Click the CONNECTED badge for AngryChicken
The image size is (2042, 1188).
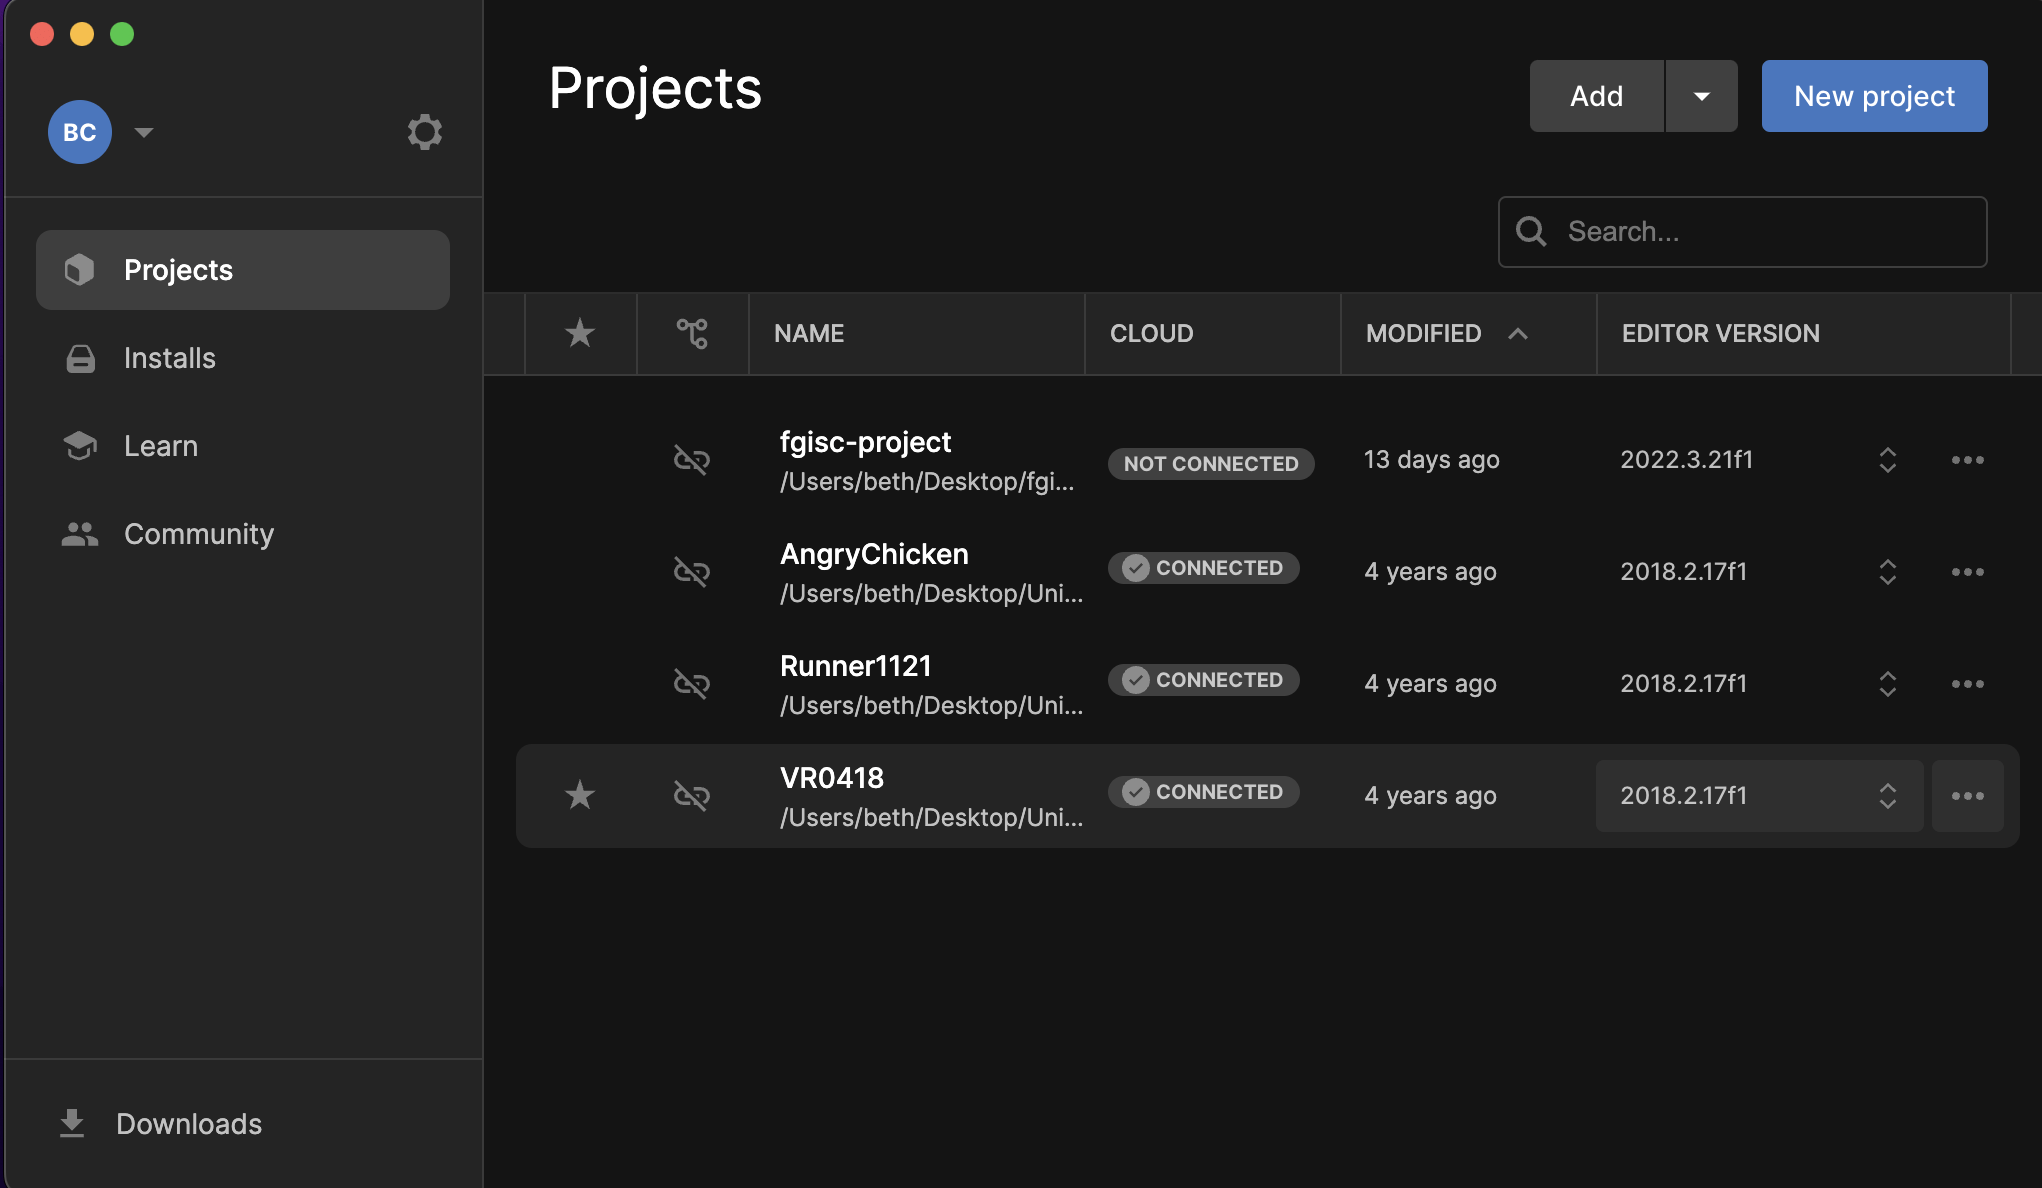(x=1203, y=568)
